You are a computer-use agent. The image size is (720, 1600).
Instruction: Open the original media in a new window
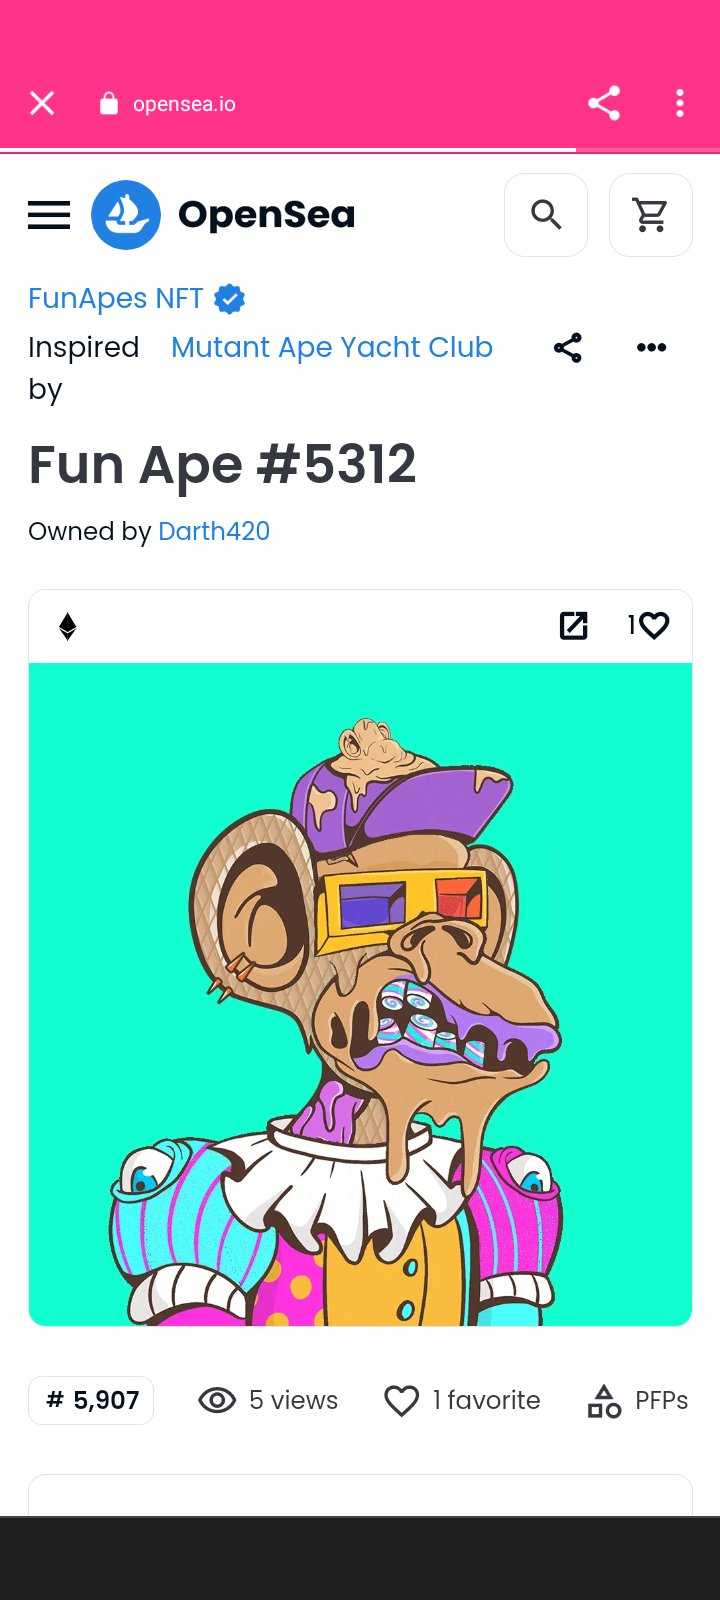(x=573, y=626)
